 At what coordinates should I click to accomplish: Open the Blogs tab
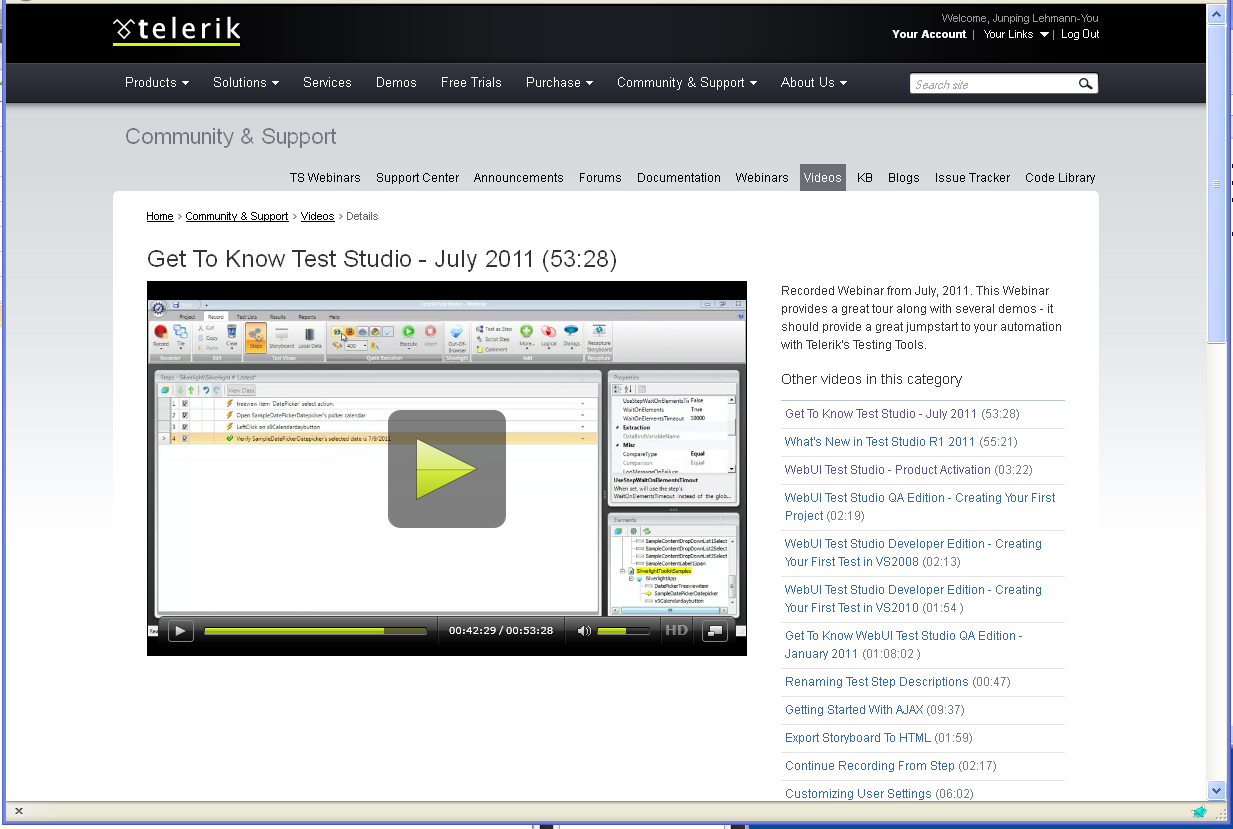click(x=903, y=178)
